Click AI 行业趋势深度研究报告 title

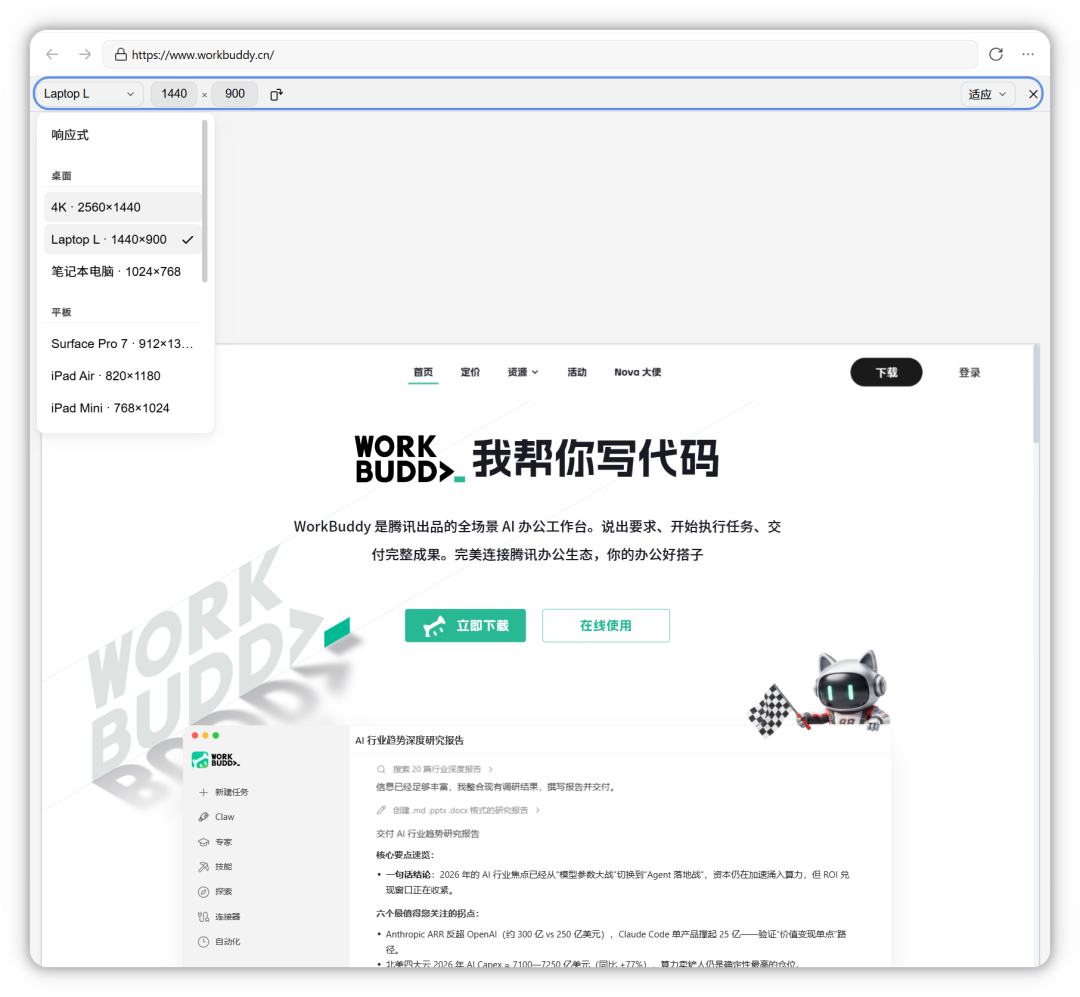(x=410, y=741)
